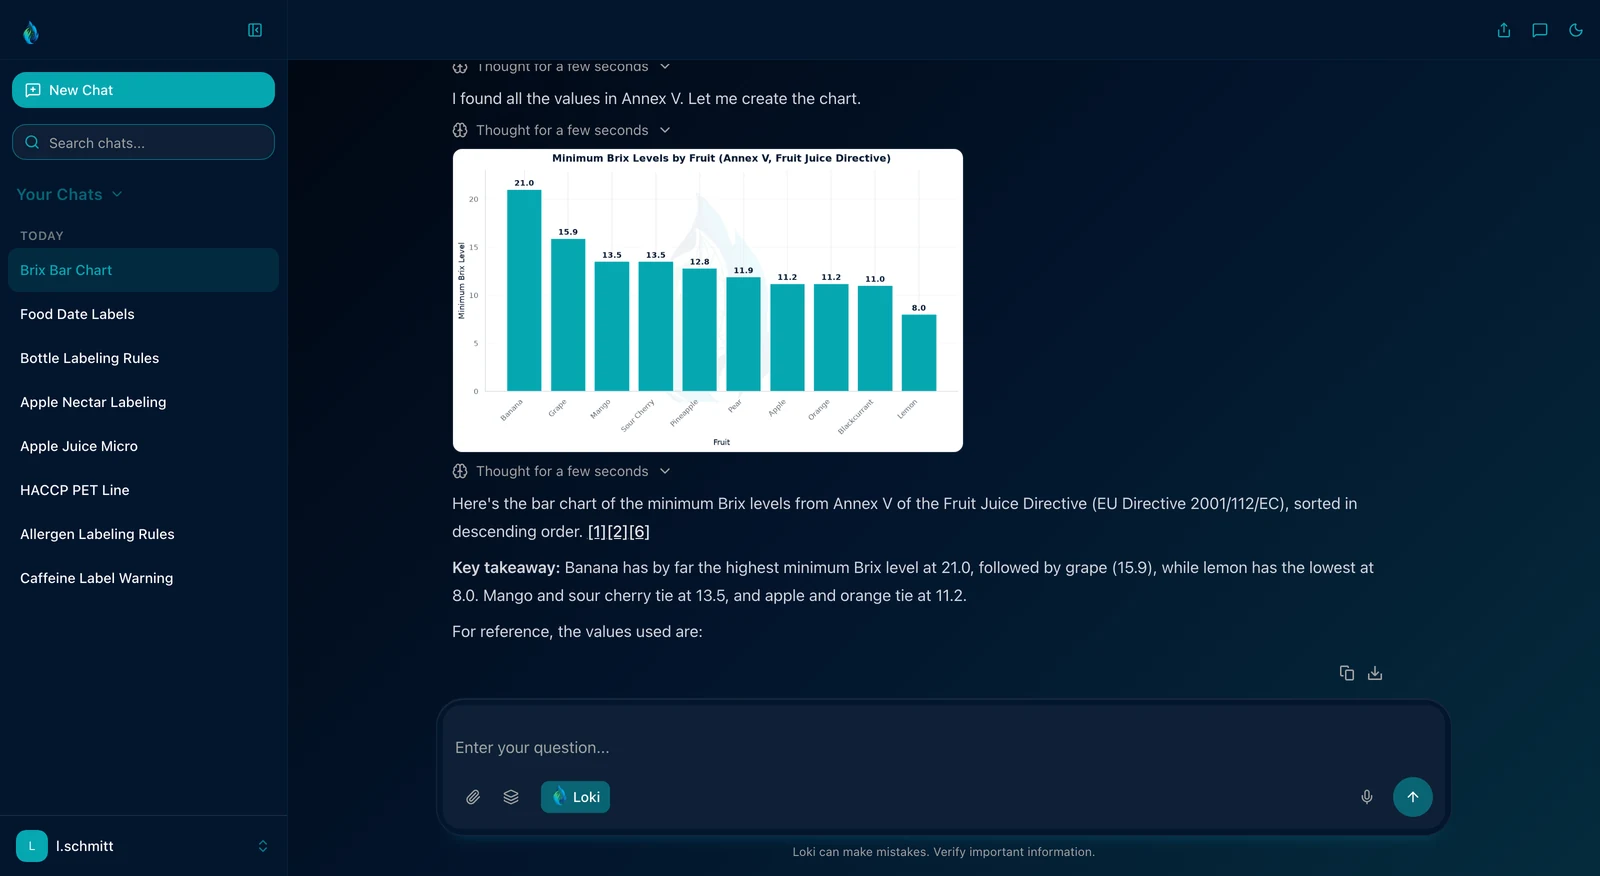Click the search magnifier icon

32,142
